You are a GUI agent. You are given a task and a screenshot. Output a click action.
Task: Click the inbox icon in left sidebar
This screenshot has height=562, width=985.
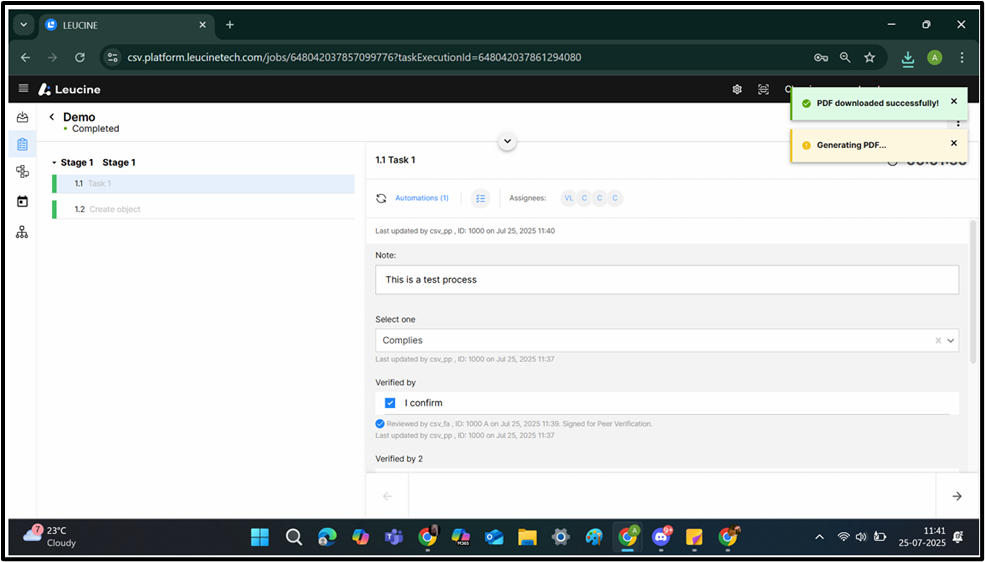22,118
